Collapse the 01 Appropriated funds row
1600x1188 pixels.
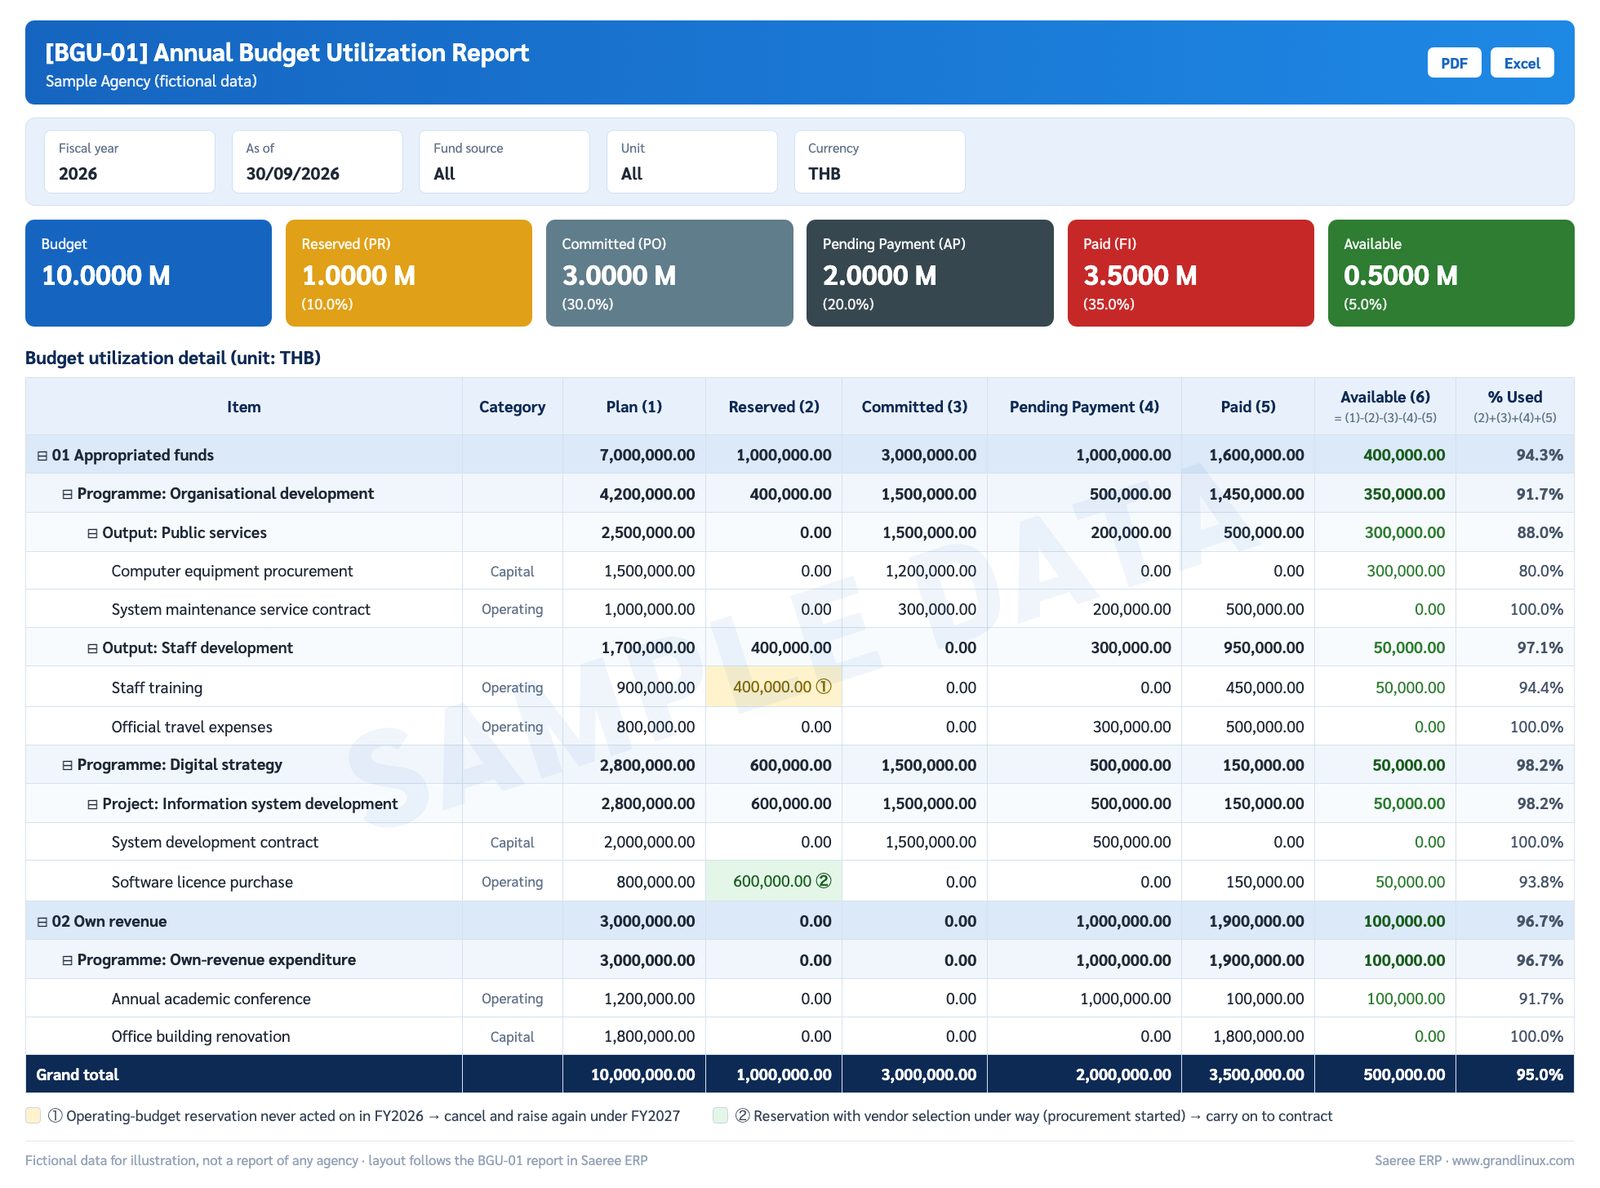42,456
